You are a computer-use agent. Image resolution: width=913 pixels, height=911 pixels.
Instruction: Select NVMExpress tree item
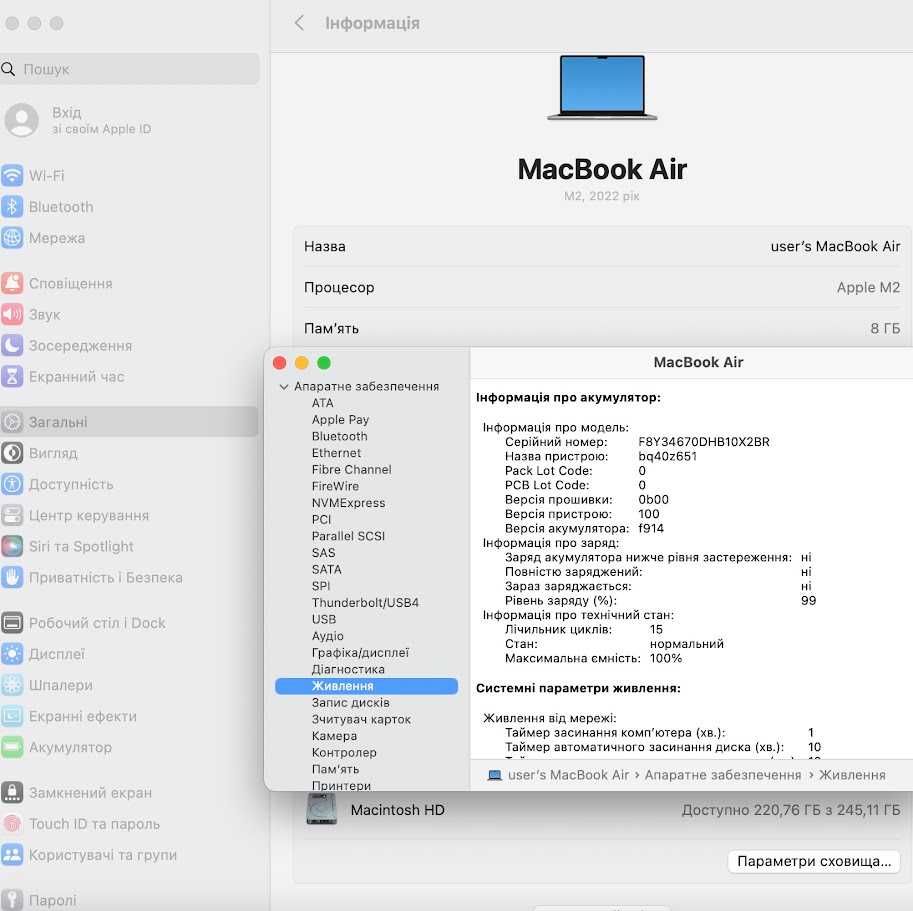(348, 502)
